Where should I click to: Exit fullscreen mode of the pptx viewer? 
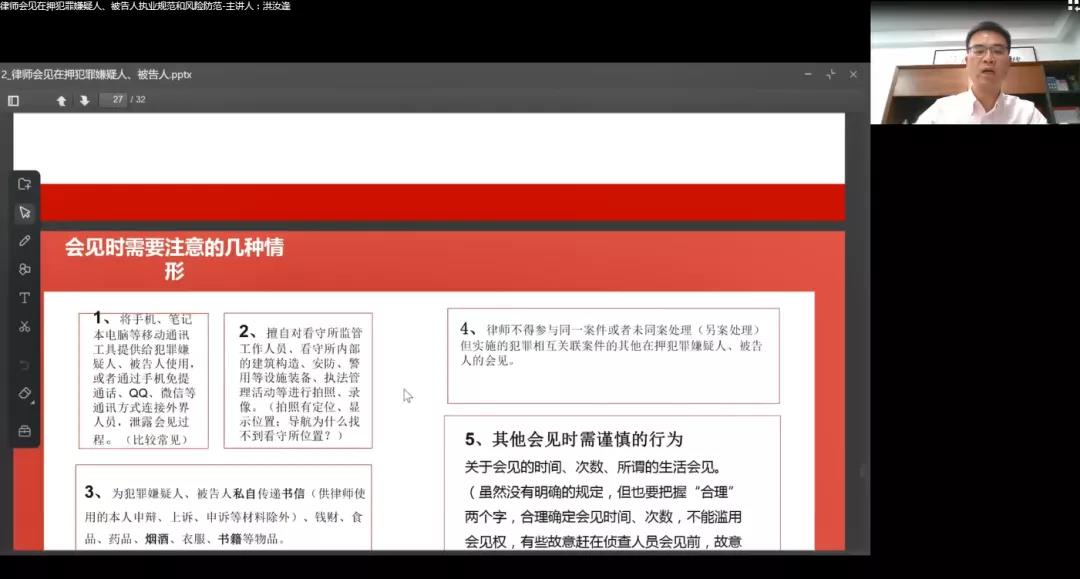(x=830, y=75)
